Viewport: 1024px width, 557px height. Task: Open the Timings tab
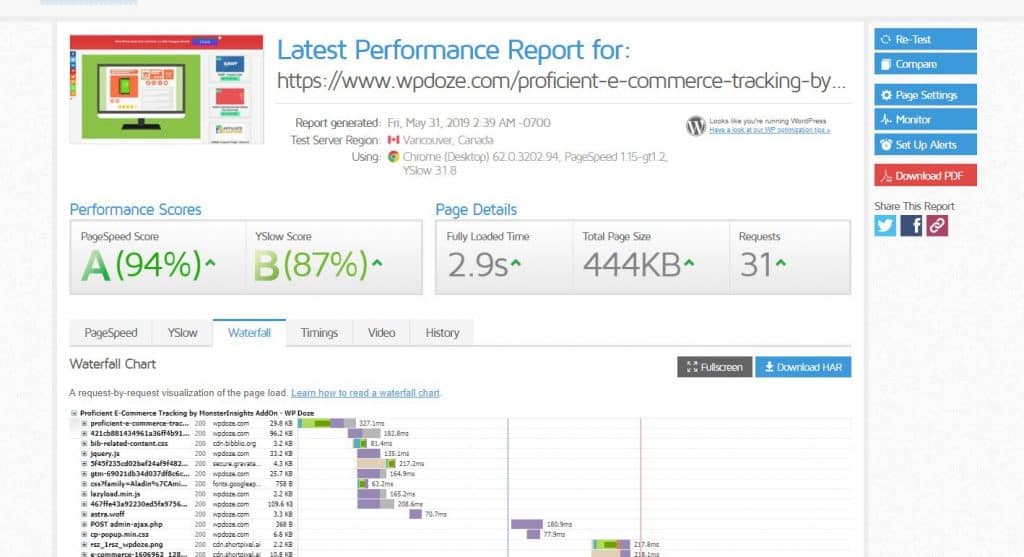[x=319, y=332]
